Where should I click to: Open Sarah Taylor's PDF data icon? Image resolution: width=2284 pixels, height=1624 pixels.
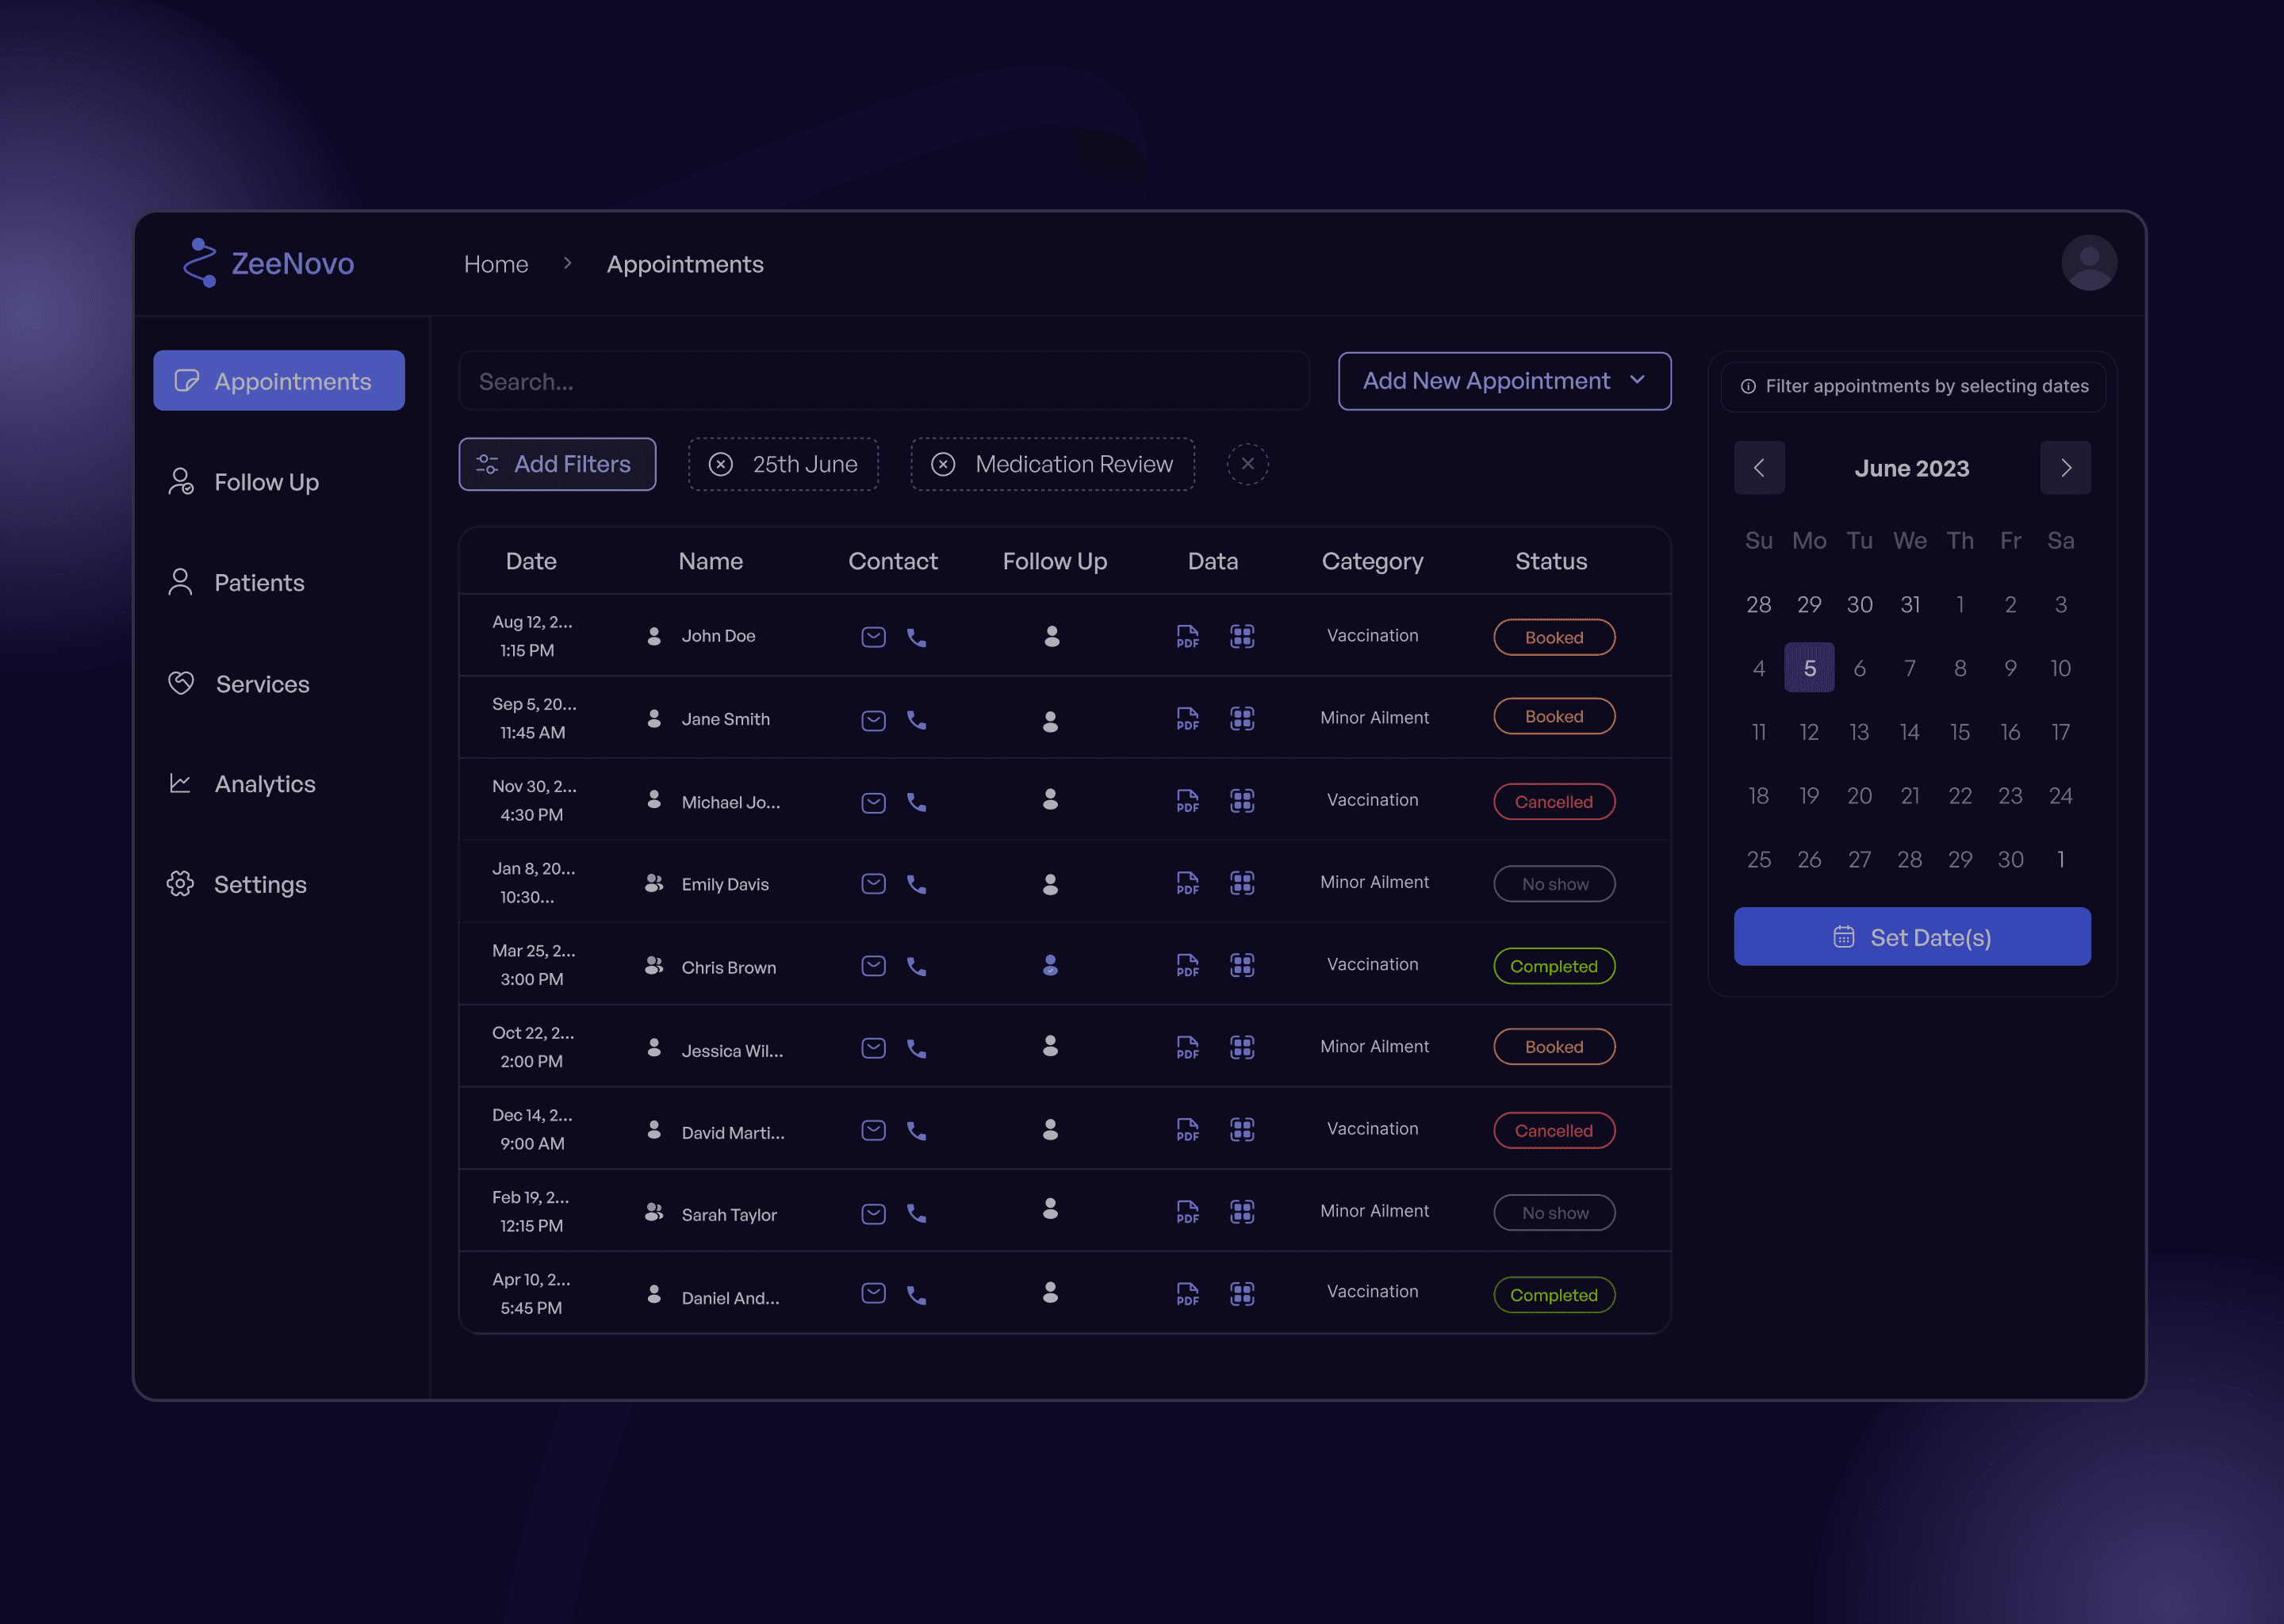coord(1187,1212)
